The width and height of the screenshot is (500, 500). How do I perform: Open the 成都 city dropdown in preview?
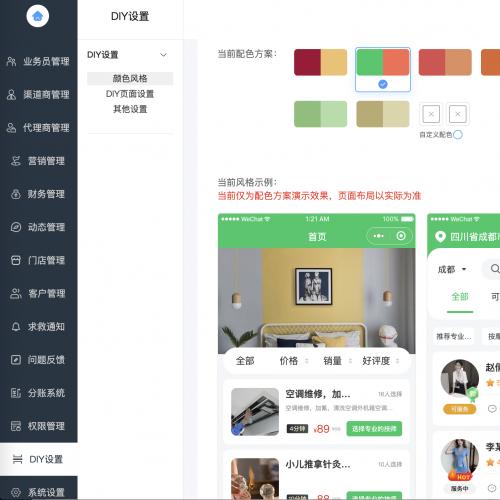[x=452, y=269]
